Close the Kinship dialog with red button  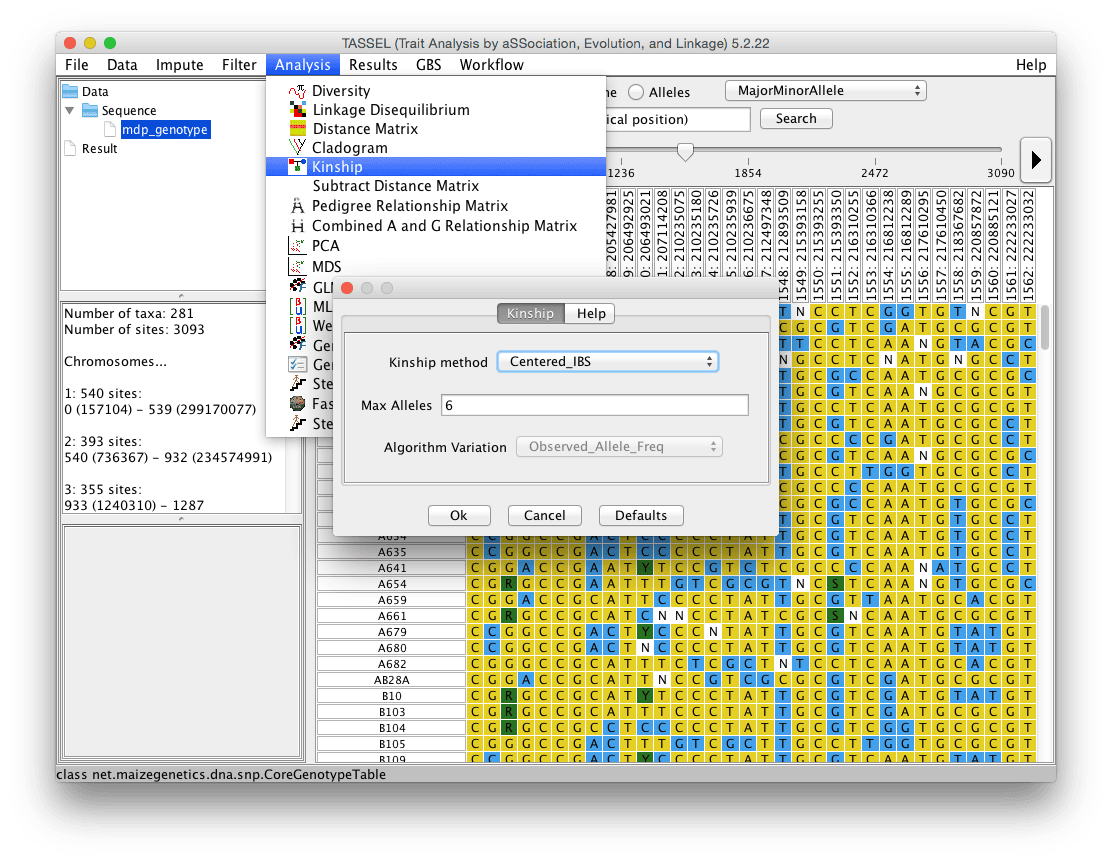tap(347, 288)
